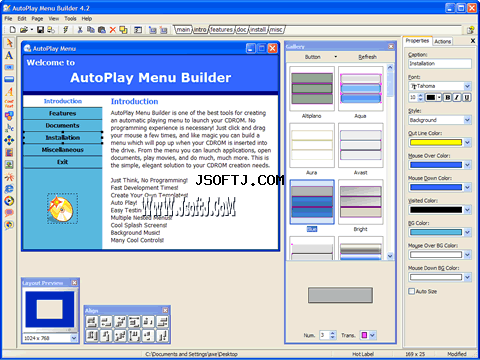Screen dimensions: 480x360
Task: Select the arrow pointer tool in sidebar
Action: tap(9, 43)
